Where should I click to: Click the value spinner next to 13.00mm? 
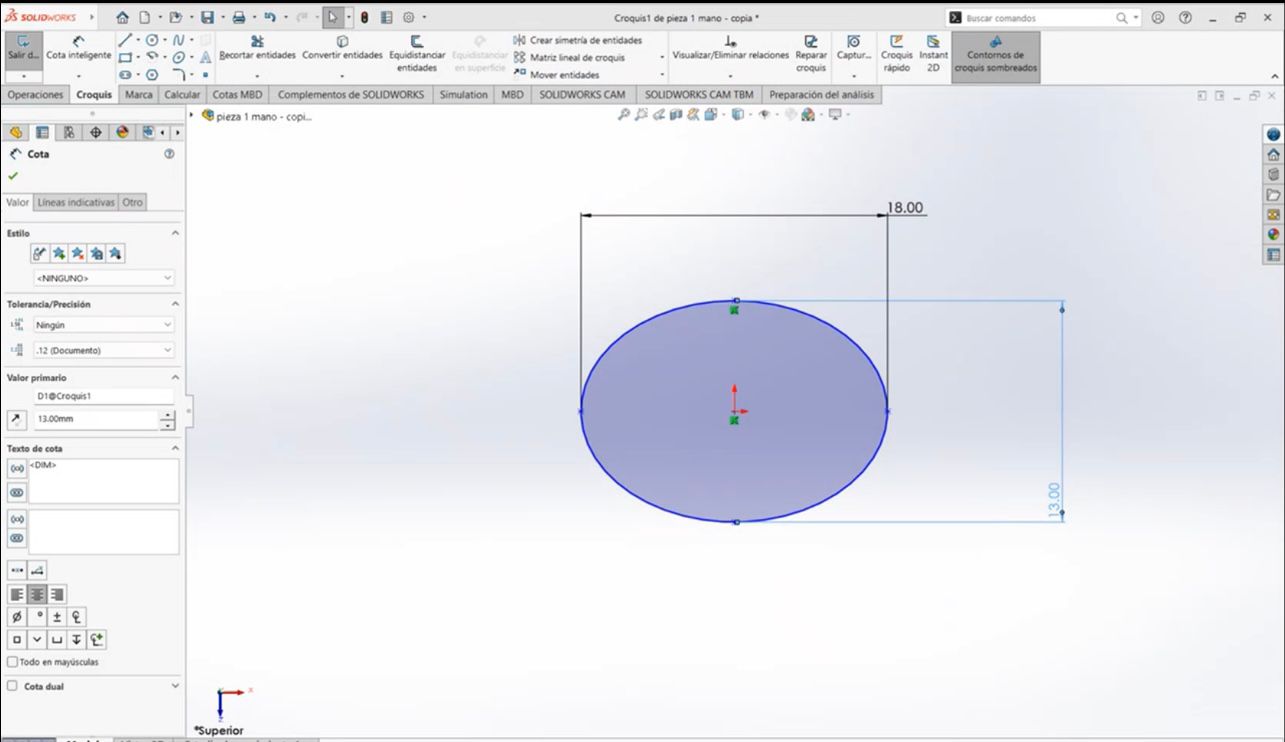167,419
